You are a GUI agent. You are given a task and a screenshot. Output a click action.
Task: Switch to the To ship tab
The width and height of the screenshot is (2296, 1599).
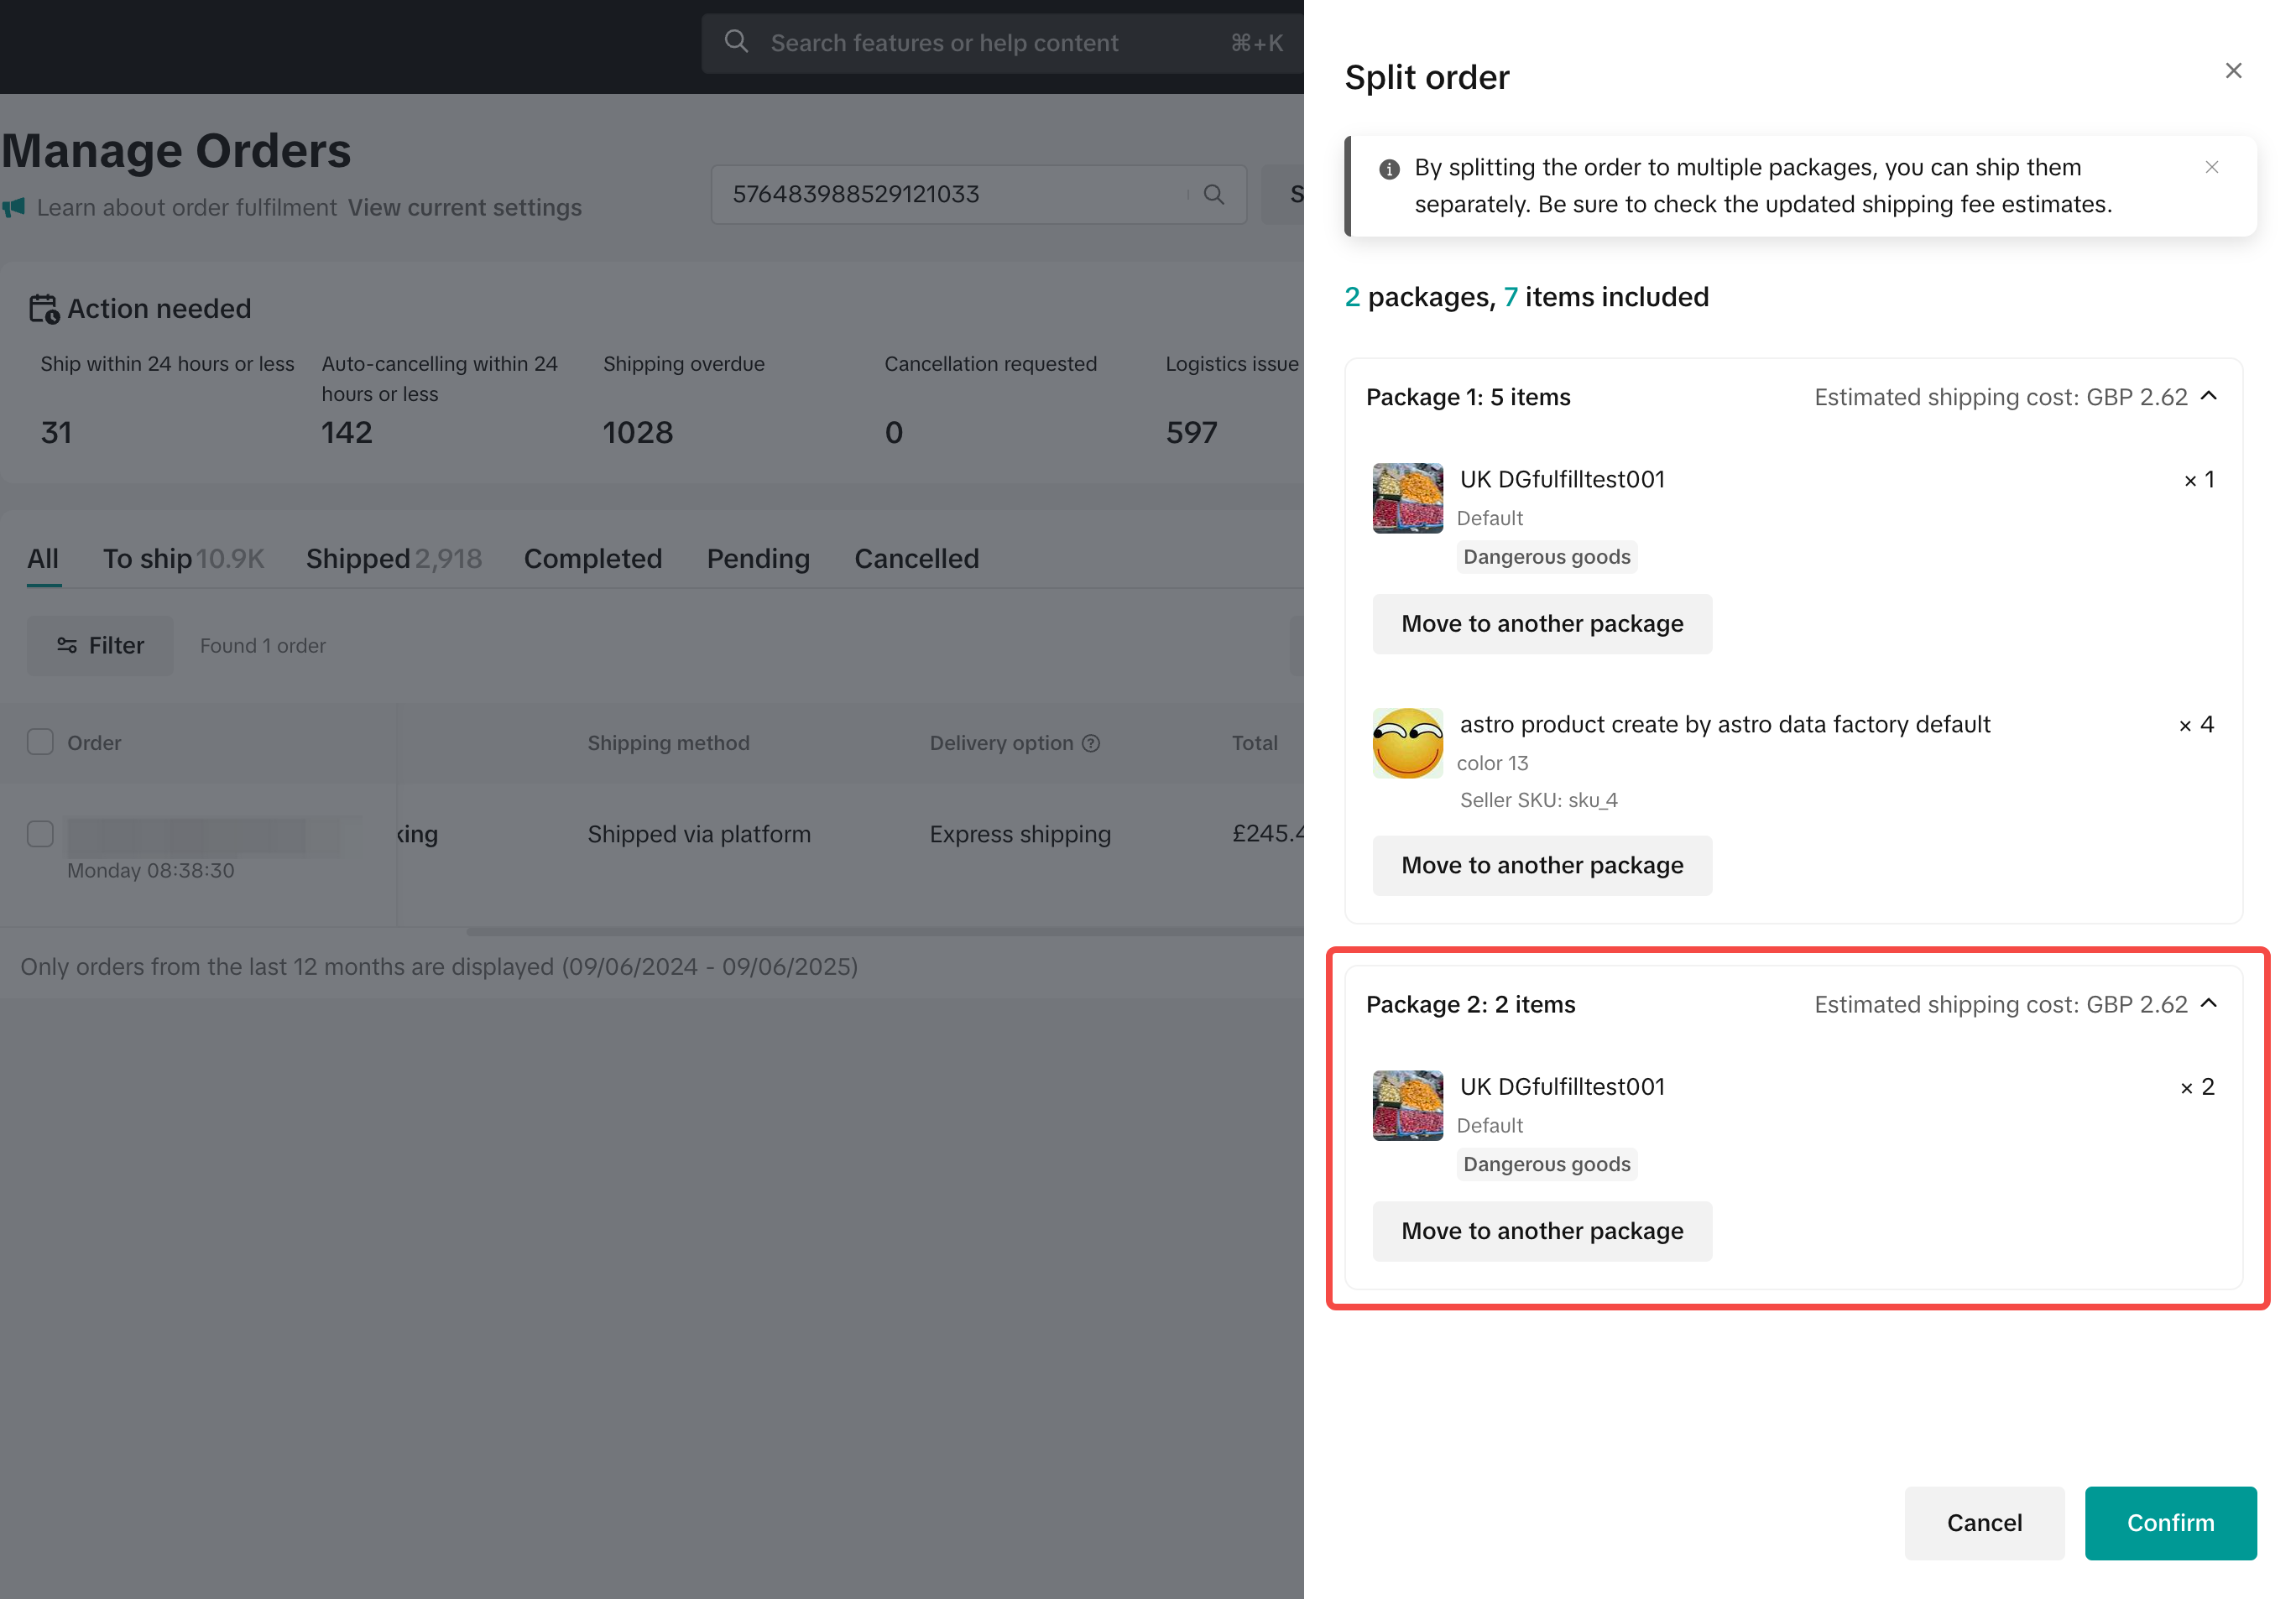(147, 558)
